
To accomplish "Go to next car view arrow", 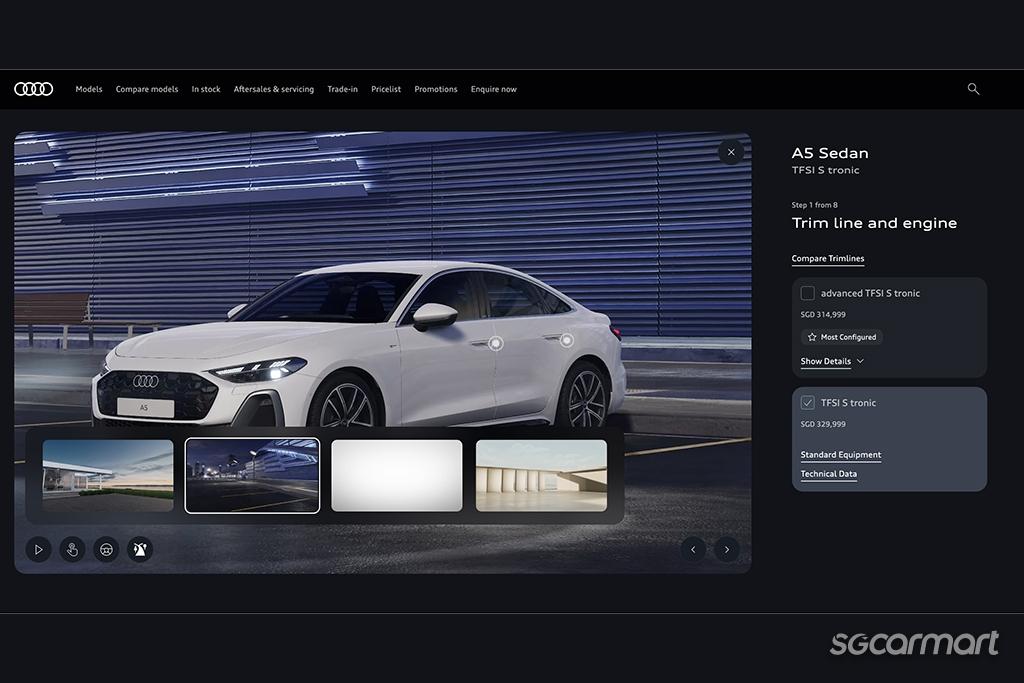I will click(x=727, y=549).
